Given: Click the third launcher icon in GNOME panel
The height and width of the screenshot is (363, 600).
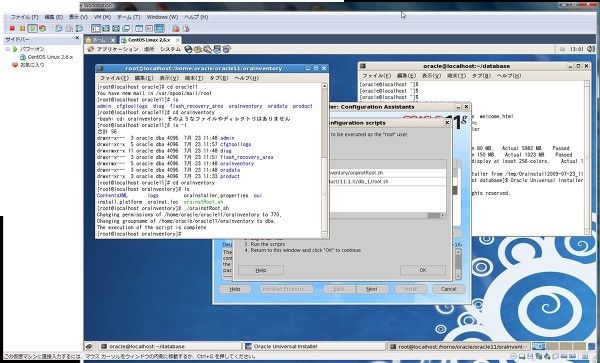Looking at the screenshot, I should [x=207, y=49].
